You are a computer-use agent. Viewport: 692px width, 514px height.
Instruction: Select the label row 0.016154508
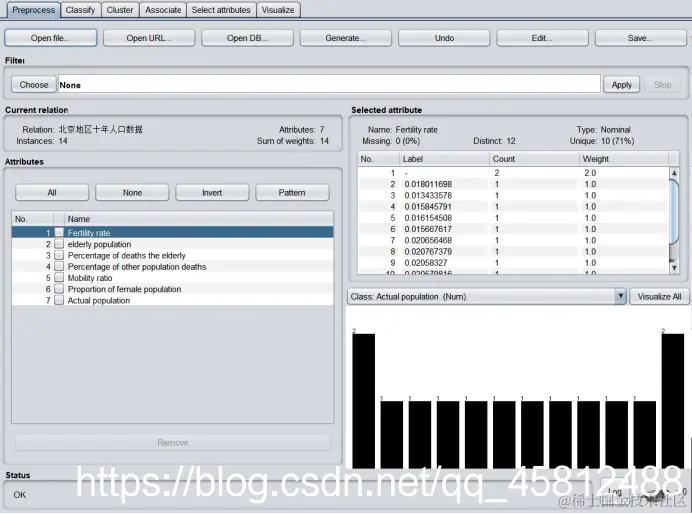click(514, 218)
